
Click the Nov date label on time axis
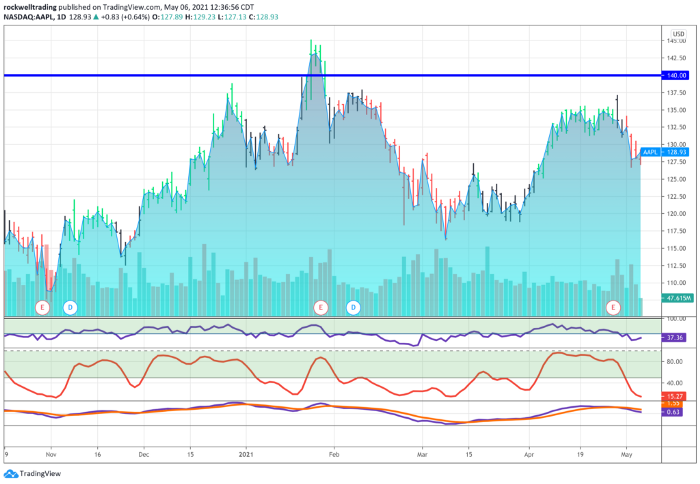51,455
